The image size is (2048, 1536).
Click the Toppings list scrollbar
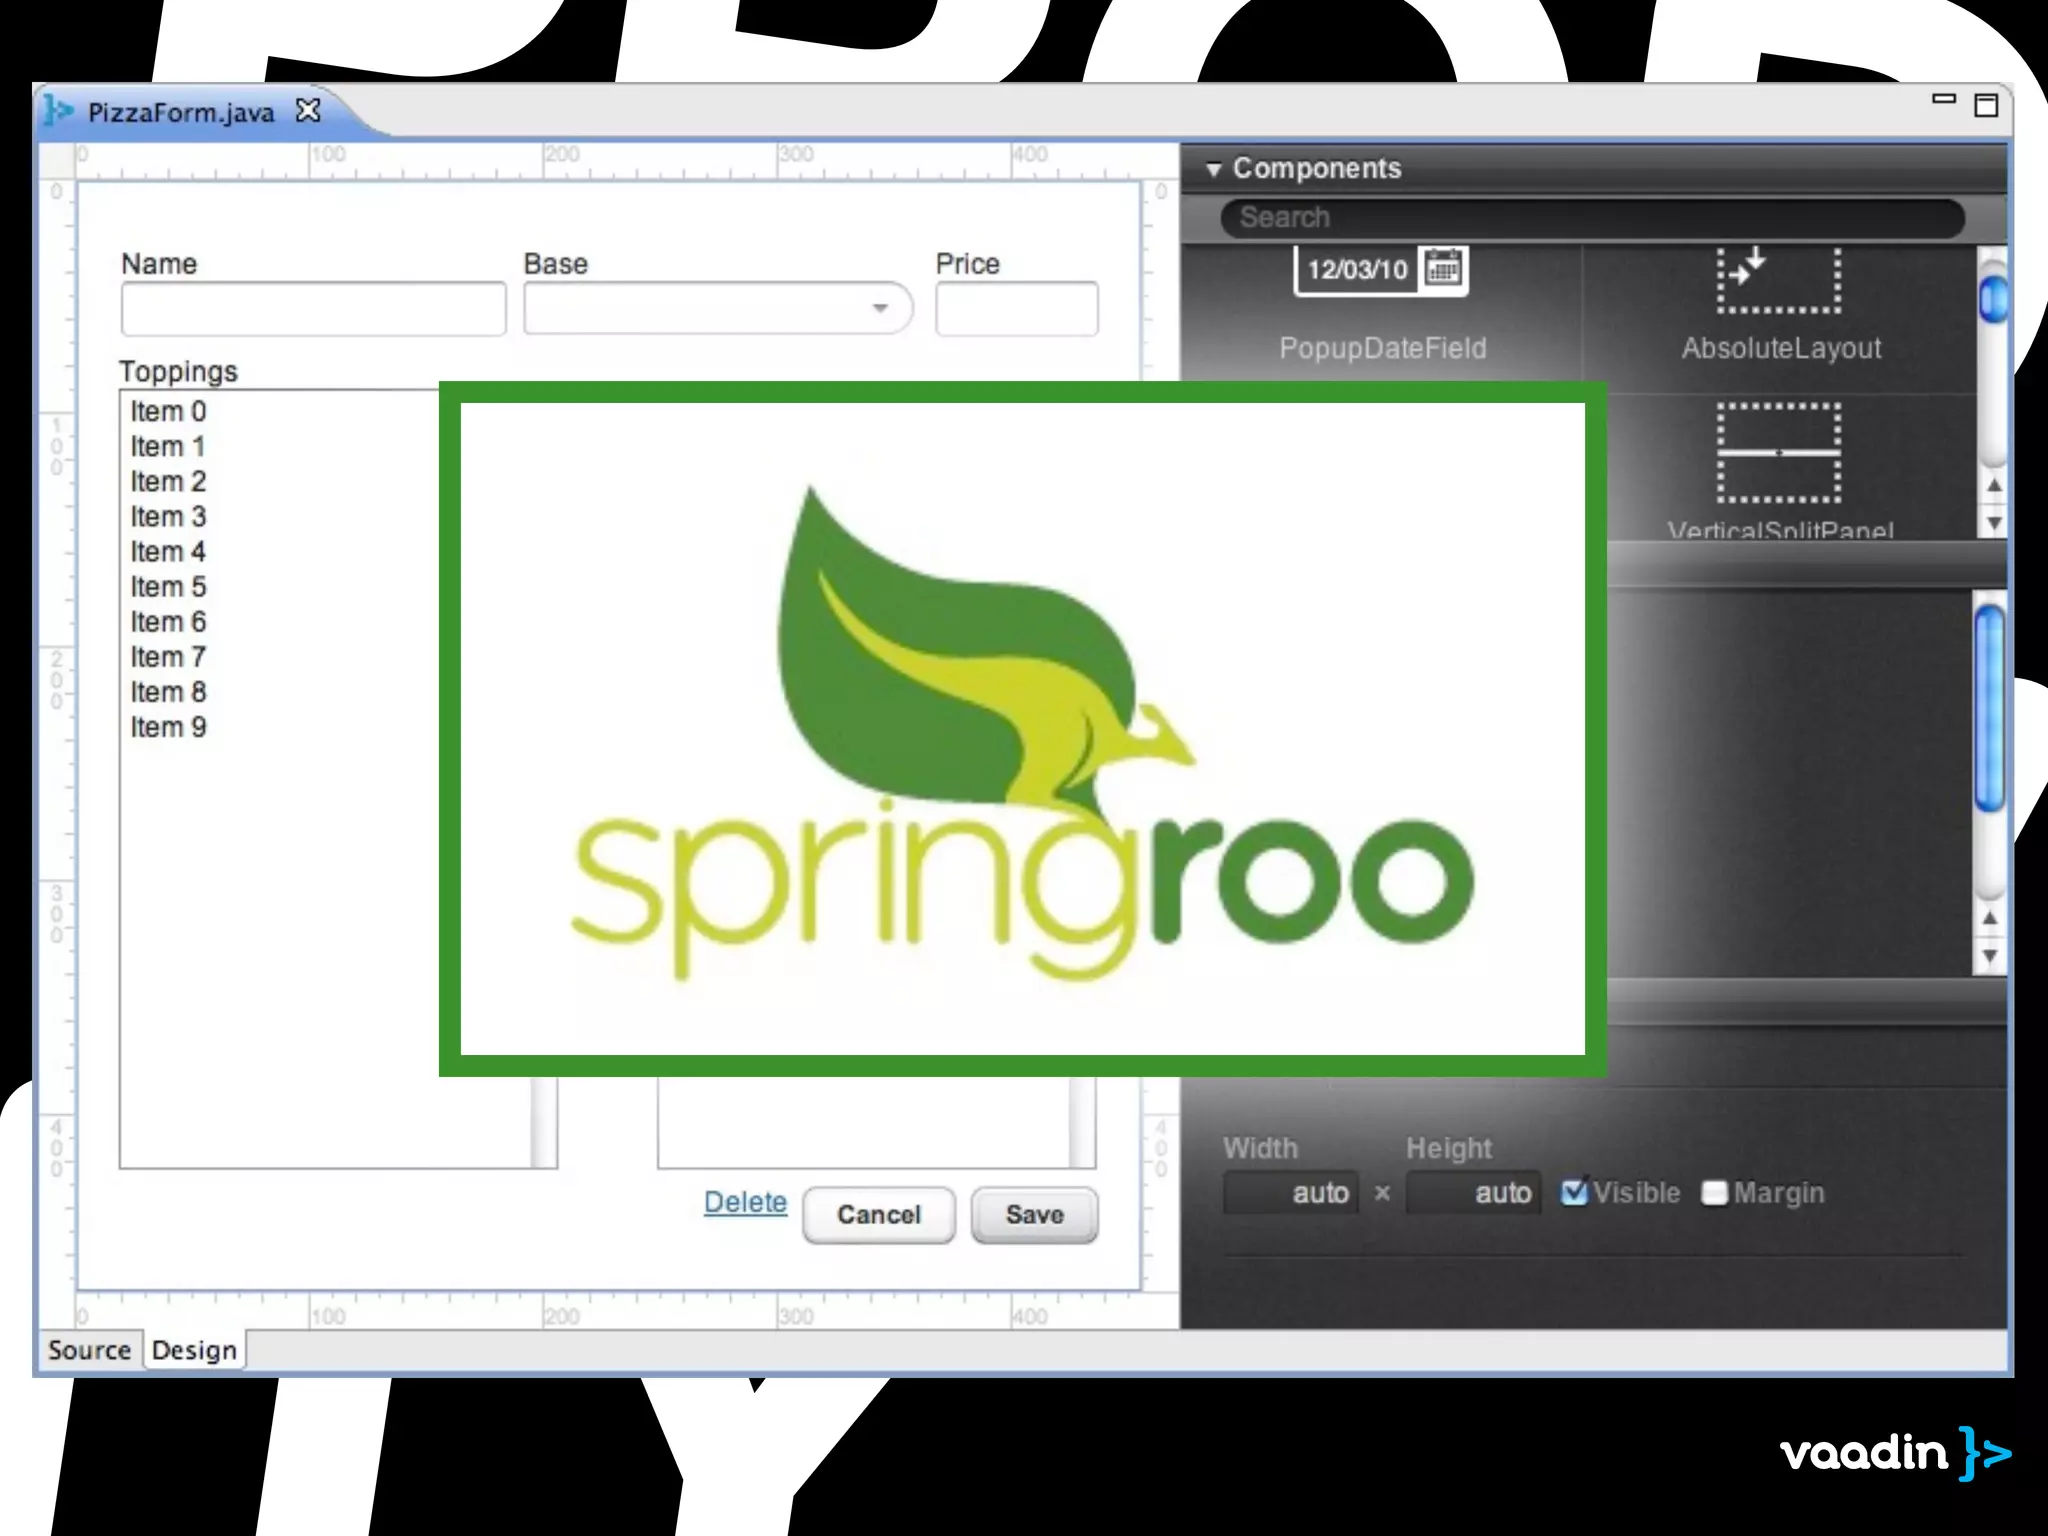(545, 1122)
